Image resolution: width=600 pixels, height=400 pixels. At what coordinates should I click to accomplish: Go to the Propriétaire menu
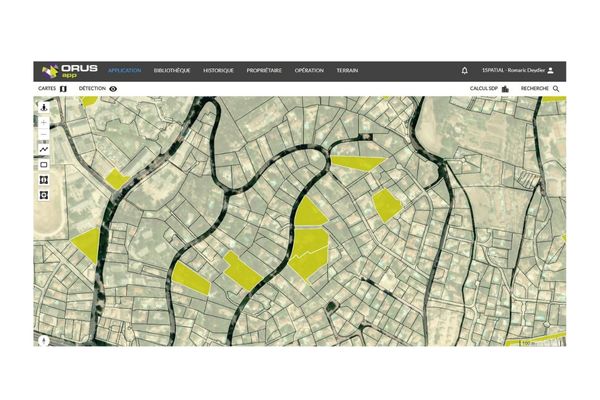(264, 71)
